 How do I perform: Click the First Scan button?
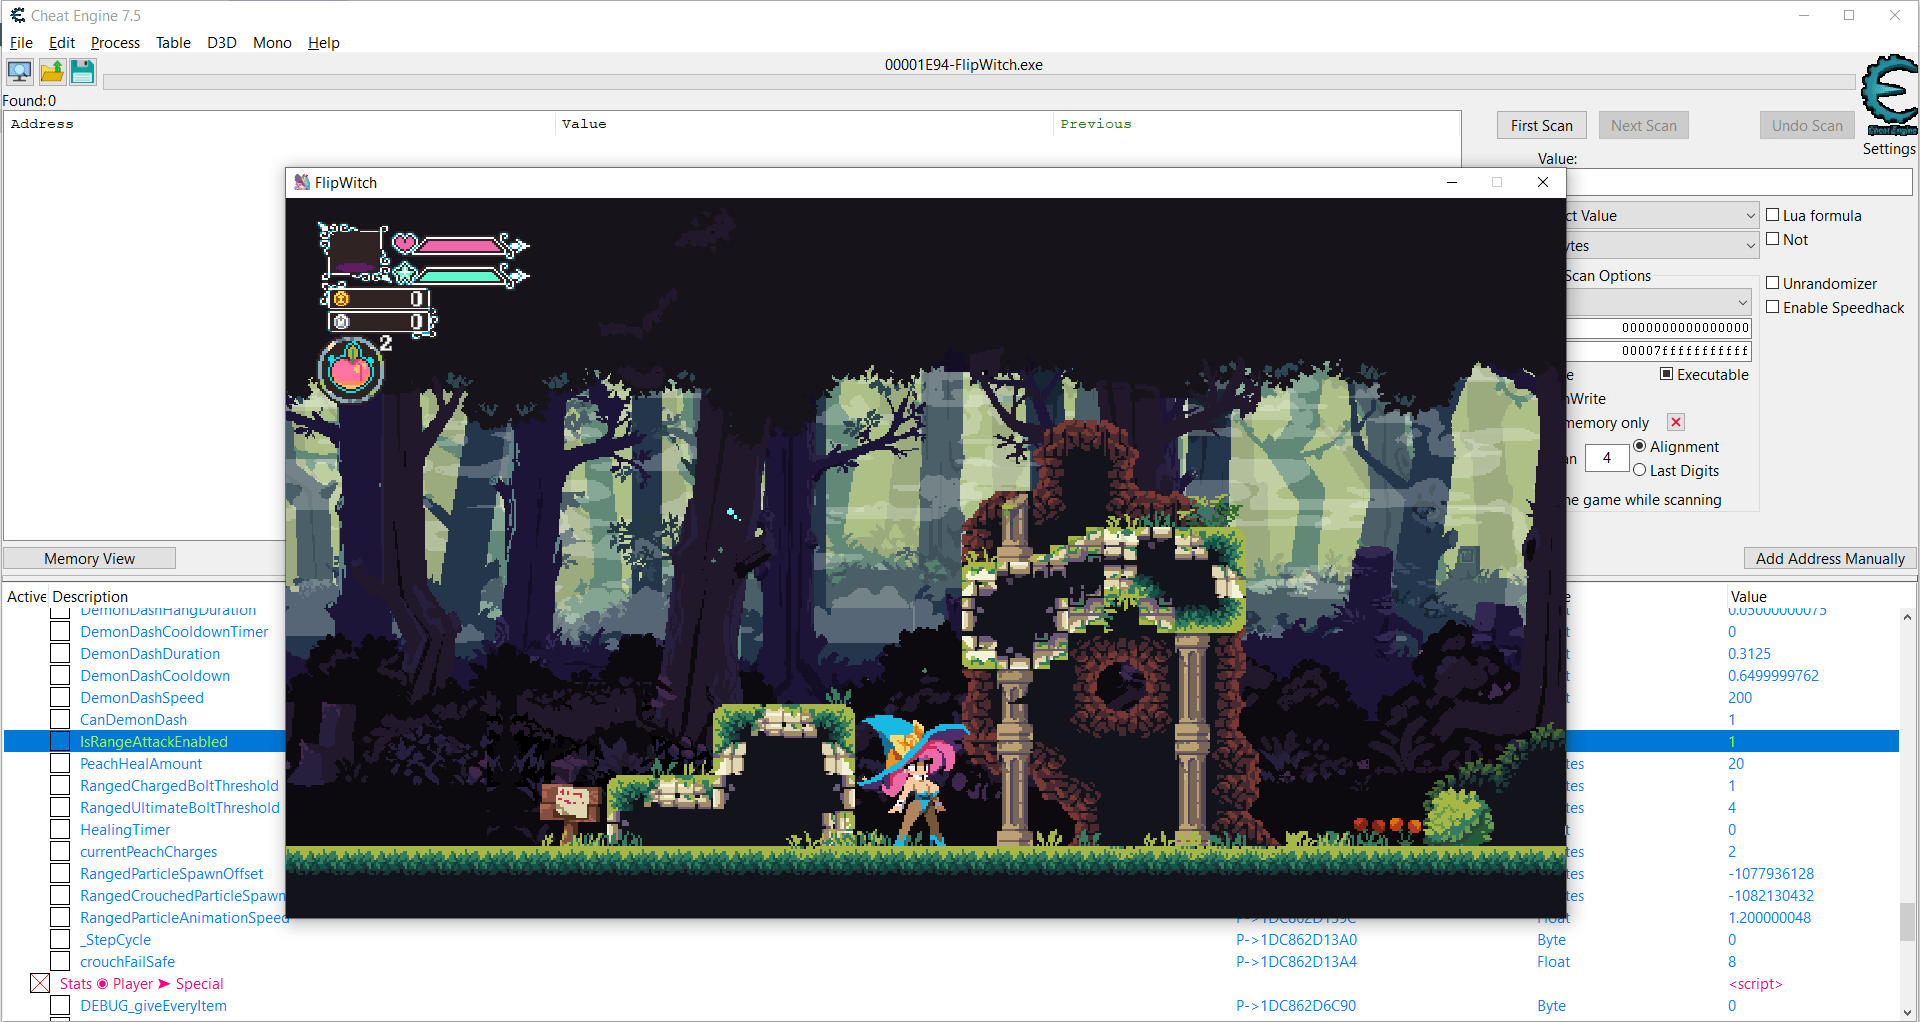1541,126
